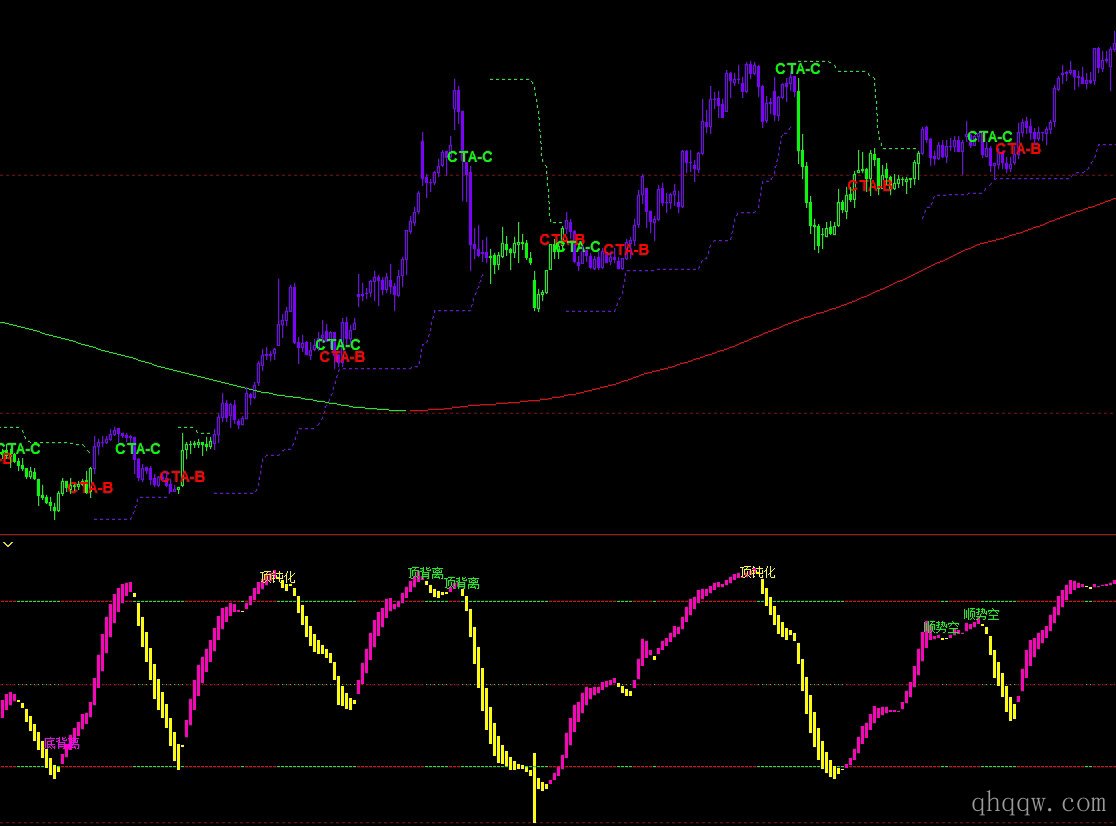This screenshot has height=826, width=1116.
Task: Click the CTA-C label at the chart's highest peak
Action: pyautogui.click(x=798, y=69)
